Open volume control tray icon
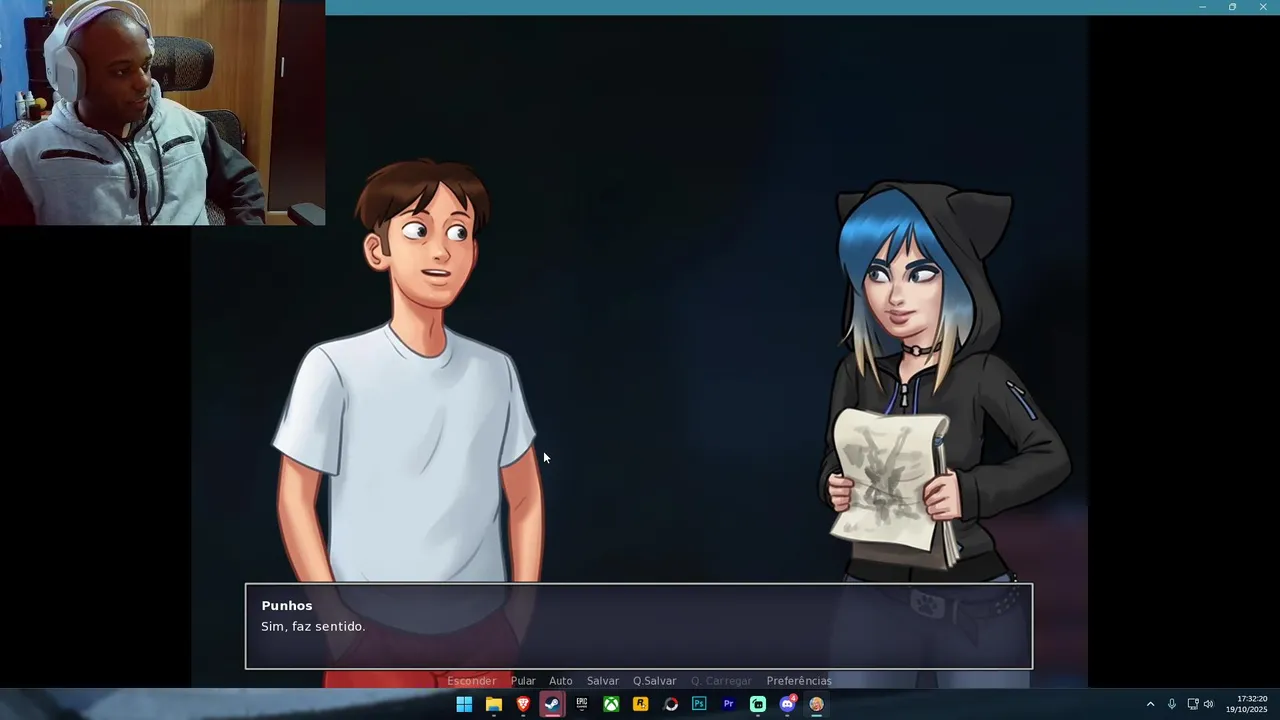 [x=1208, y=704]
